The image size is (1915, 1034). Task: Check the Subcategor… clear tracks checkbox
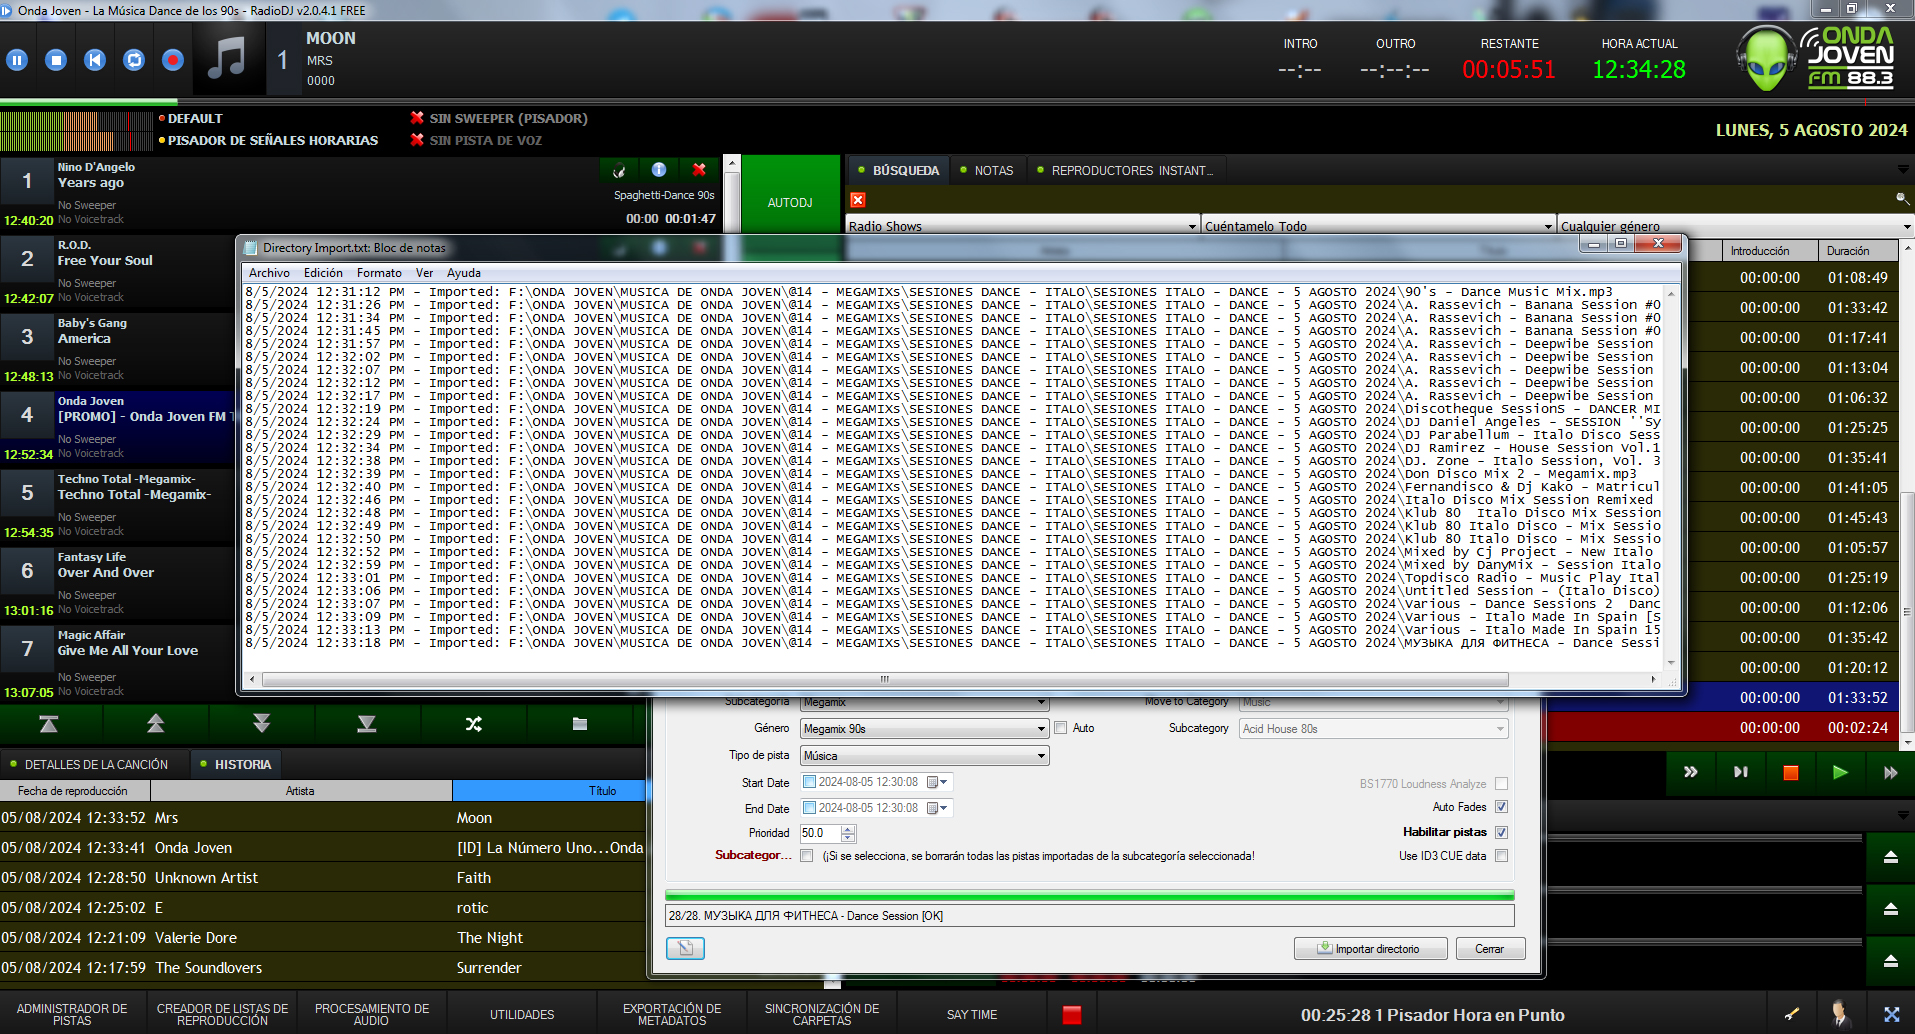[x=807, y=856]
